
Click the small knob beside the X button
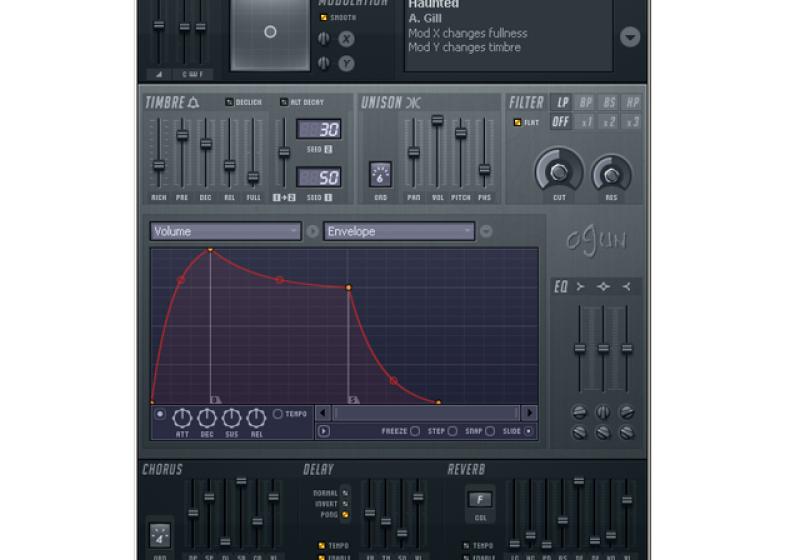(x=323, y=39)
